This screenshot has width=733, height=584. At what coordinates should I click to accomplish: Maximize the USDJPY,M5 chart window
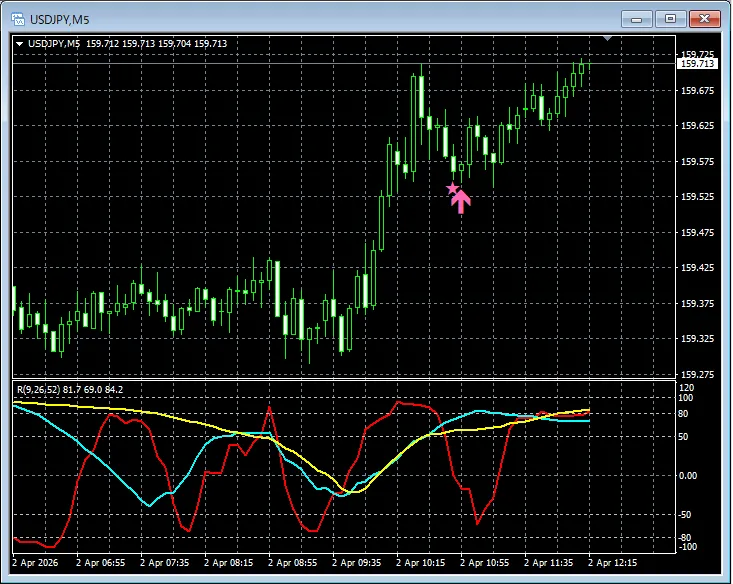tap(670, 19)
